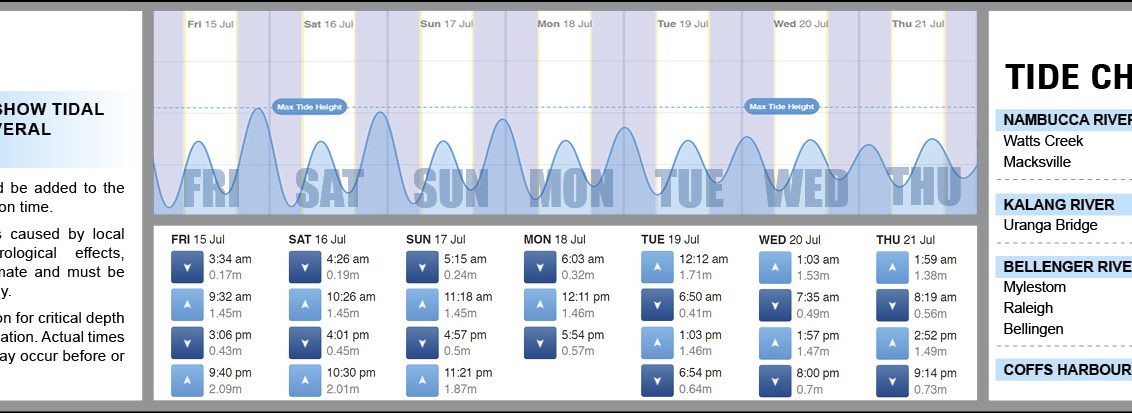This screenshot has width=1132, height=413.
Task: Click Tuesday 12:12 am high tide arrow icon
Action: click(657, 267)
